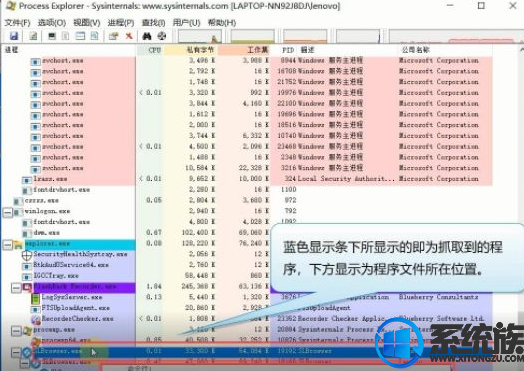
Task: Click the red Kill Process icon
Action: point(129,36)
